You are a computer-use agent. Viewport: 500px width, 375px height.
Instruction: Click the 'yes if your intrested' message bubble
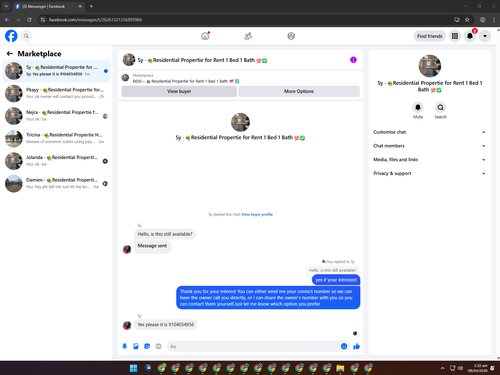click(x=336, y=280)
